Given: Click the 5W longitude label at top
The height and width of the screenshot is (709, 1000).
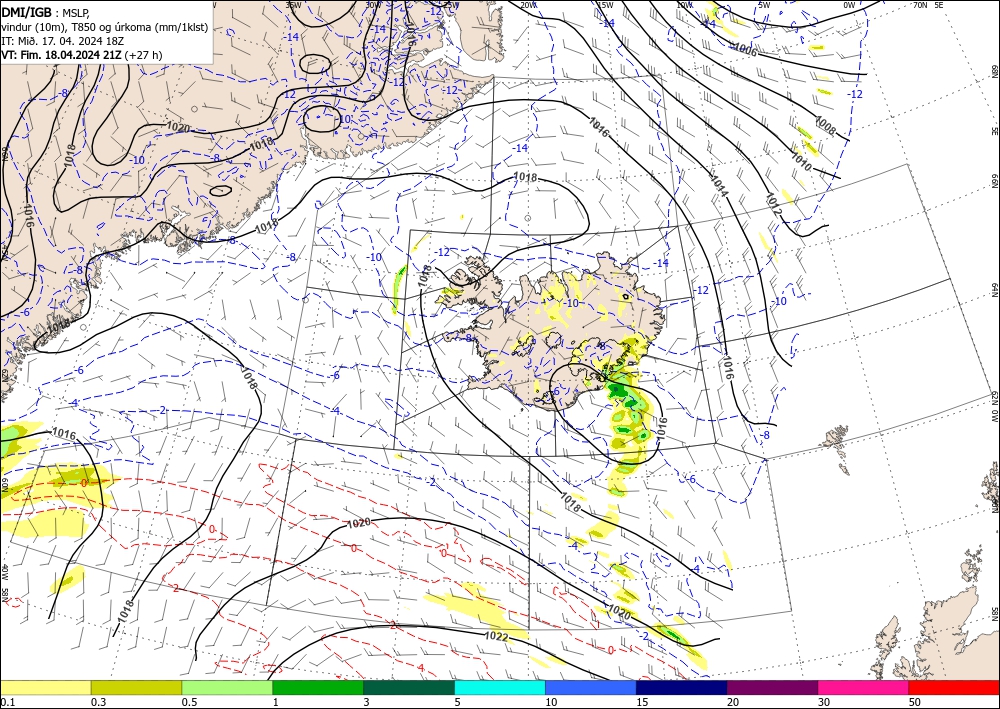Looking at the screenshot, I should pos(765,5).
